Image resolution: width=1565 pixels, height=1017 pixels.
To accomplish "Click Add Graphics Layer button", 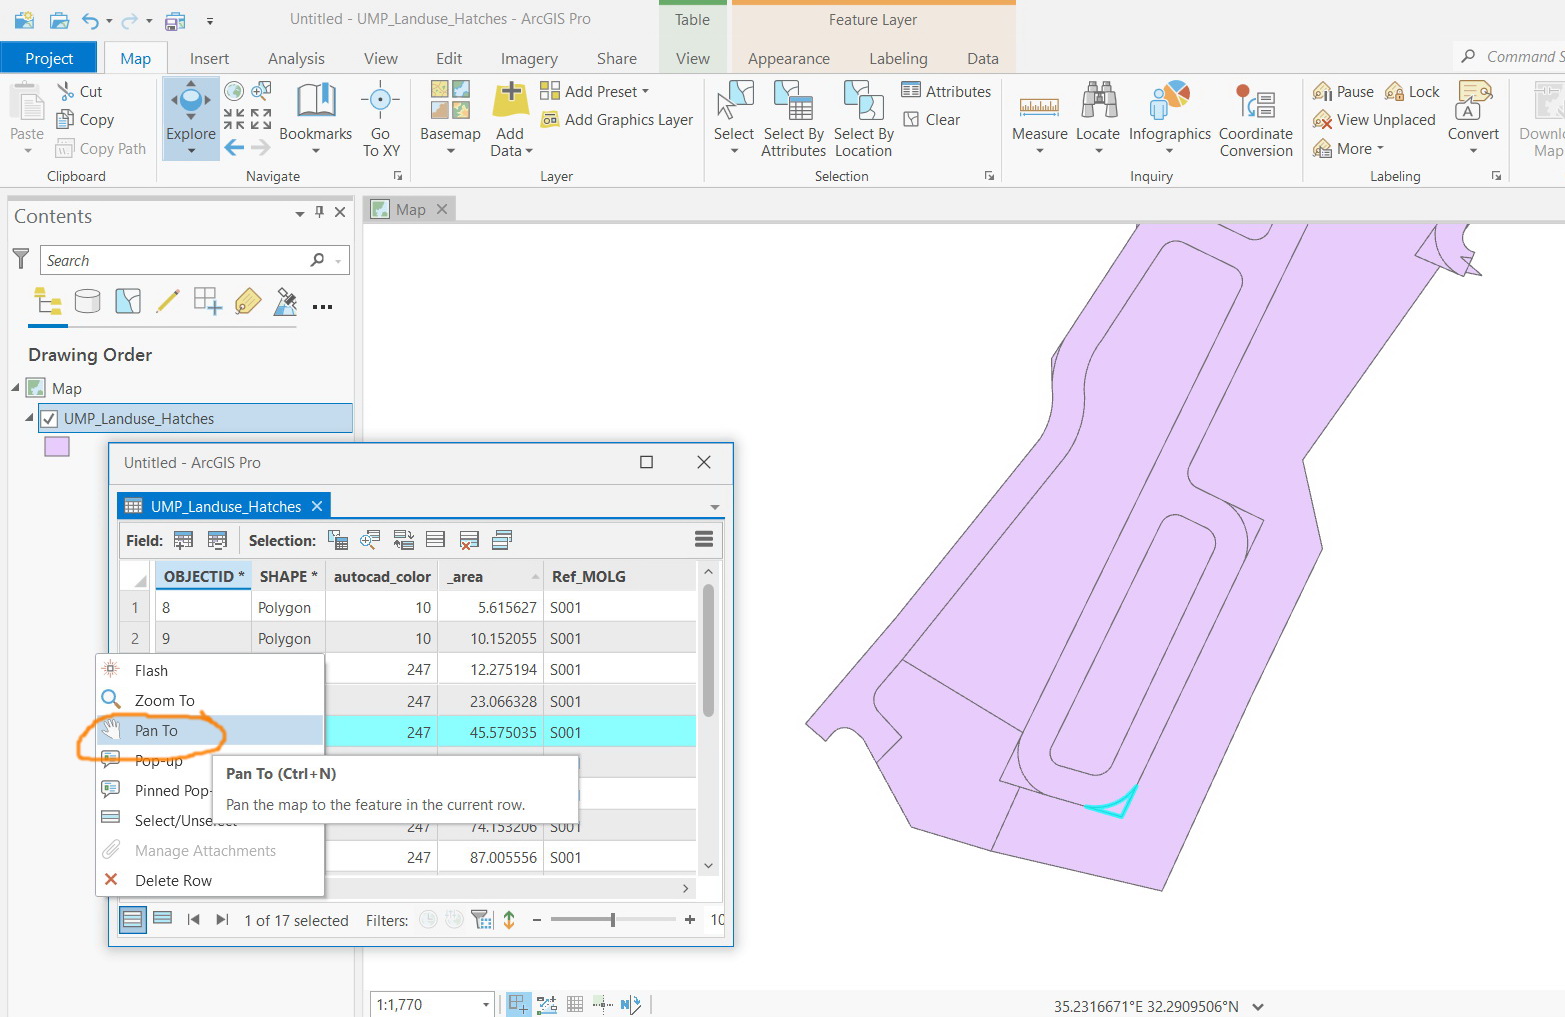I will [618, 120].
